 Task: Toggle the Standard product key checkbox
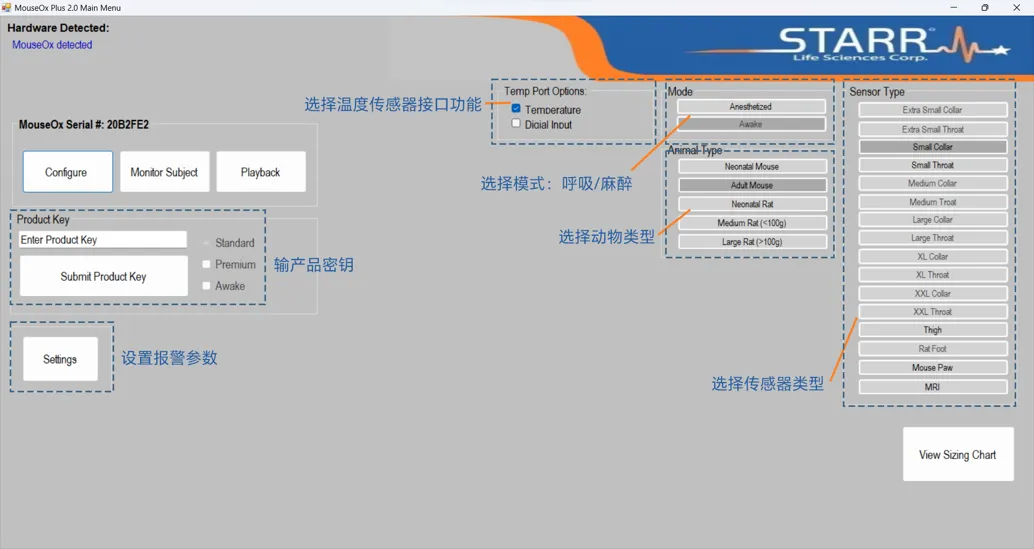click(x=206, y=243)
